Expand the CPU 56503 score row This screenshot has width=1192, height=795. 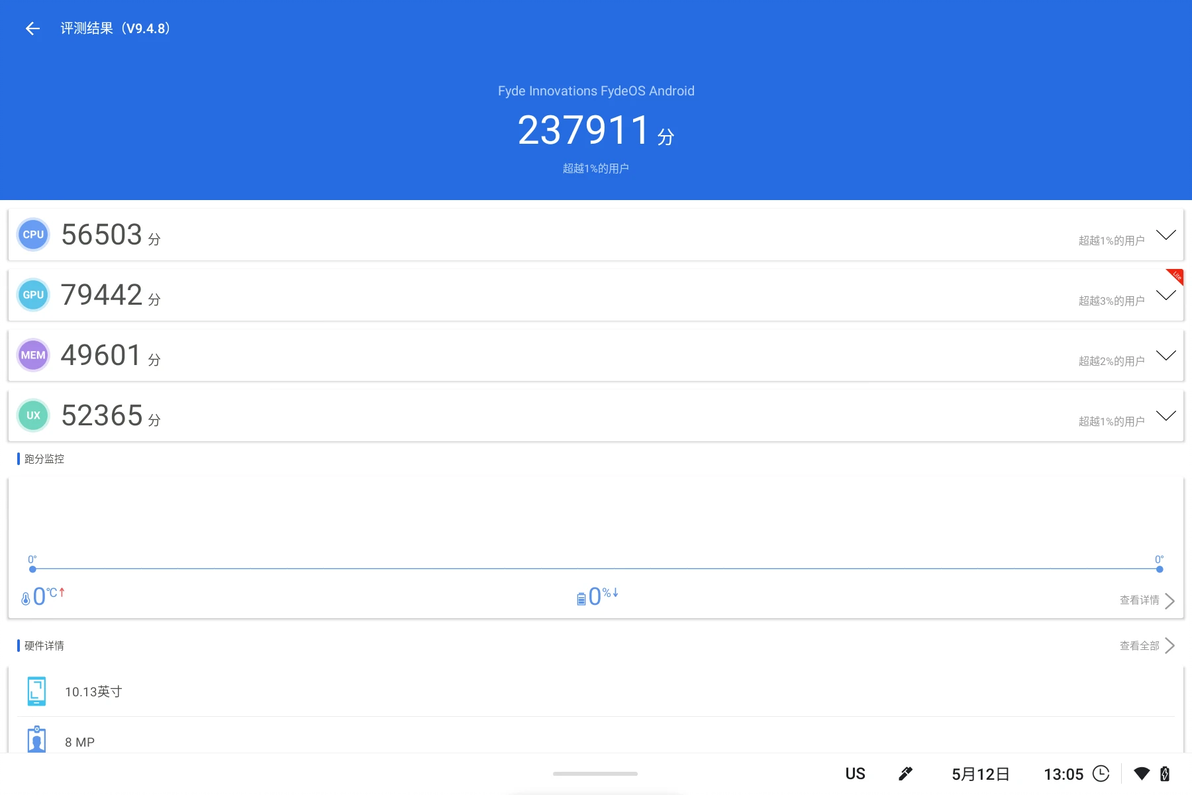tap(1165, 235)
